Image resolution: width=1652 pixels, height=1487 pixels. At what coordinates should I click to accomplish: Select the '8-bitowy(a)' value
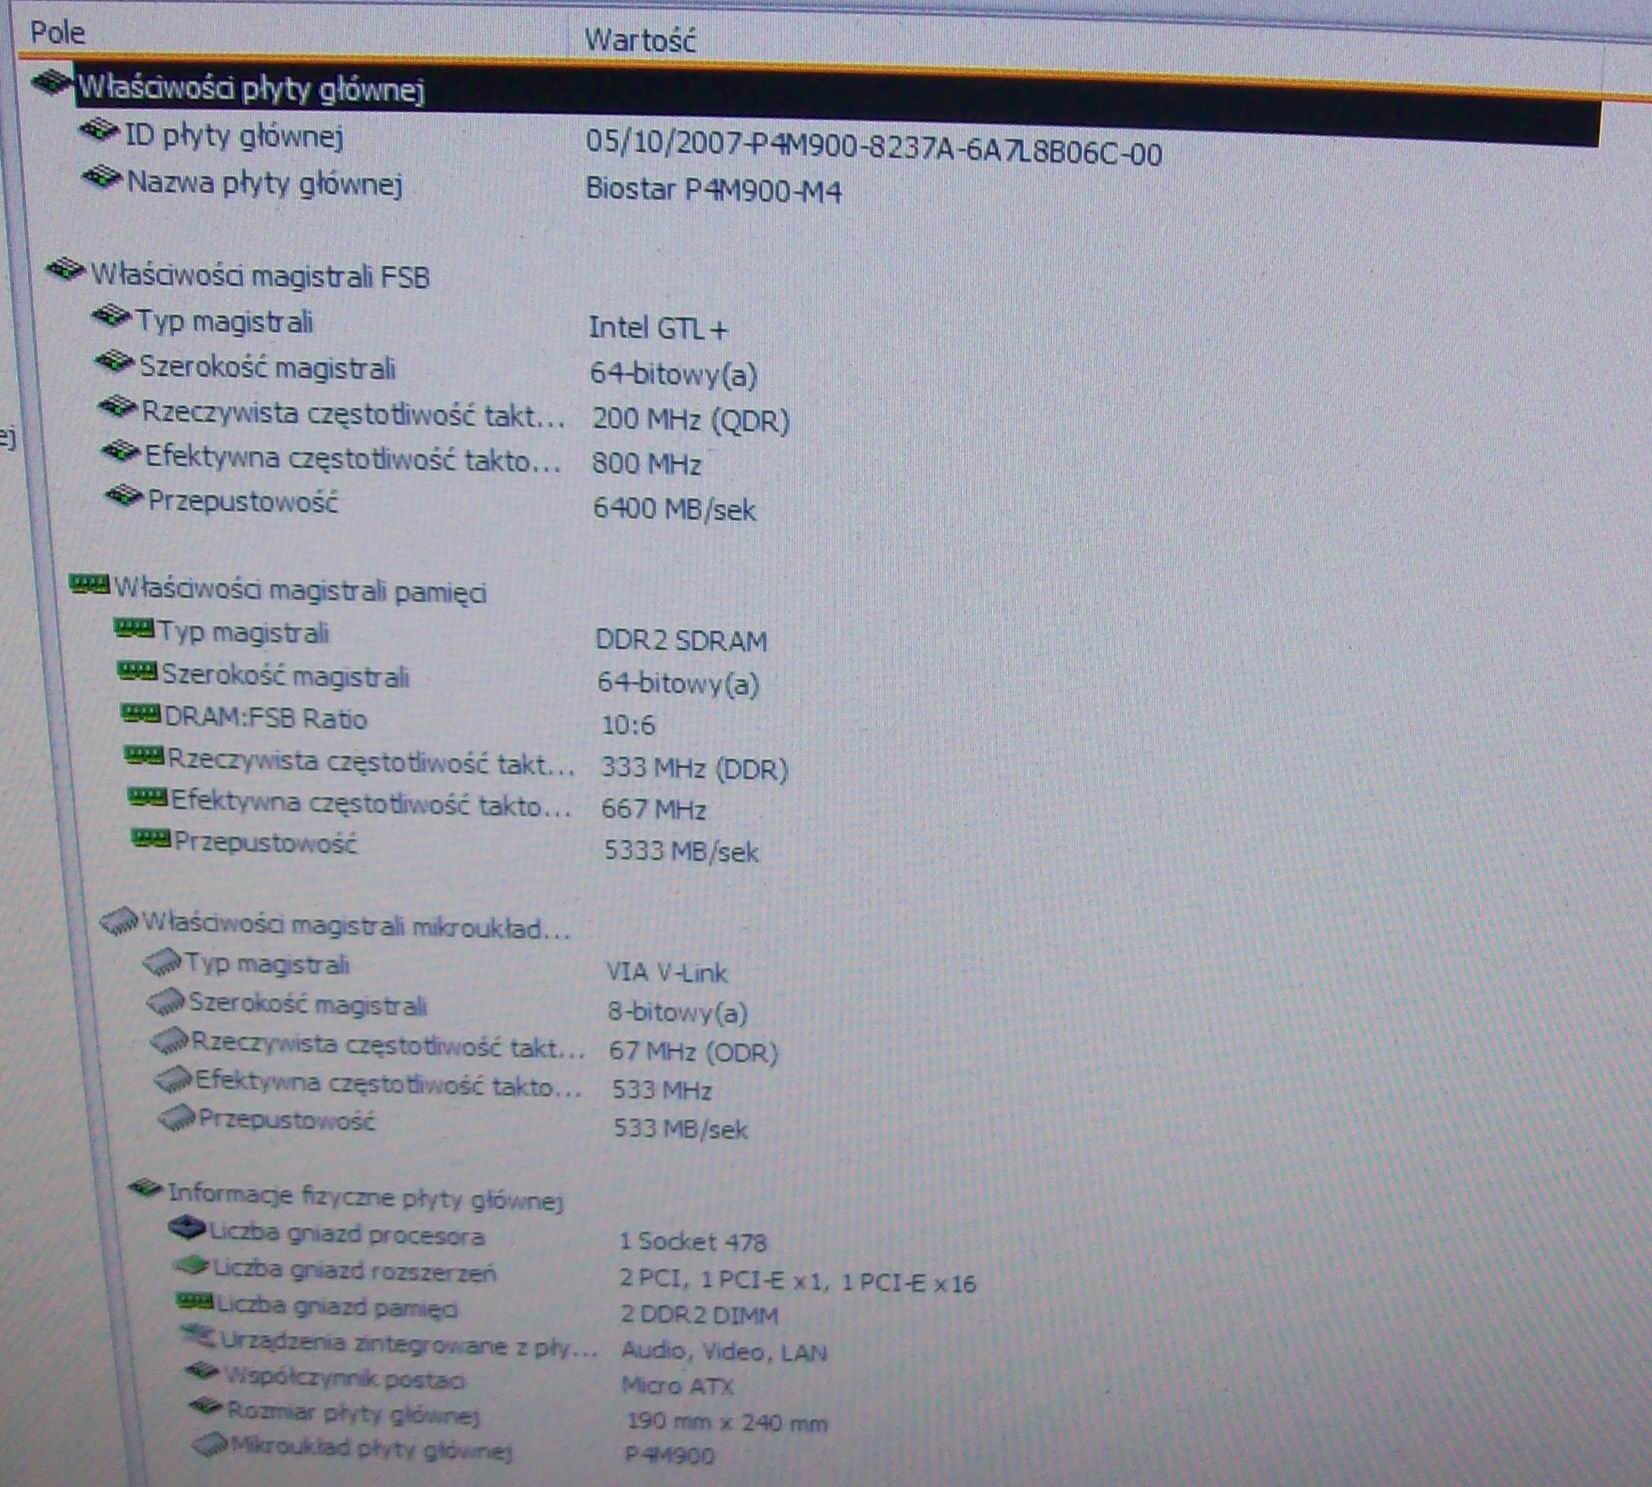(x=678, y=1013)
